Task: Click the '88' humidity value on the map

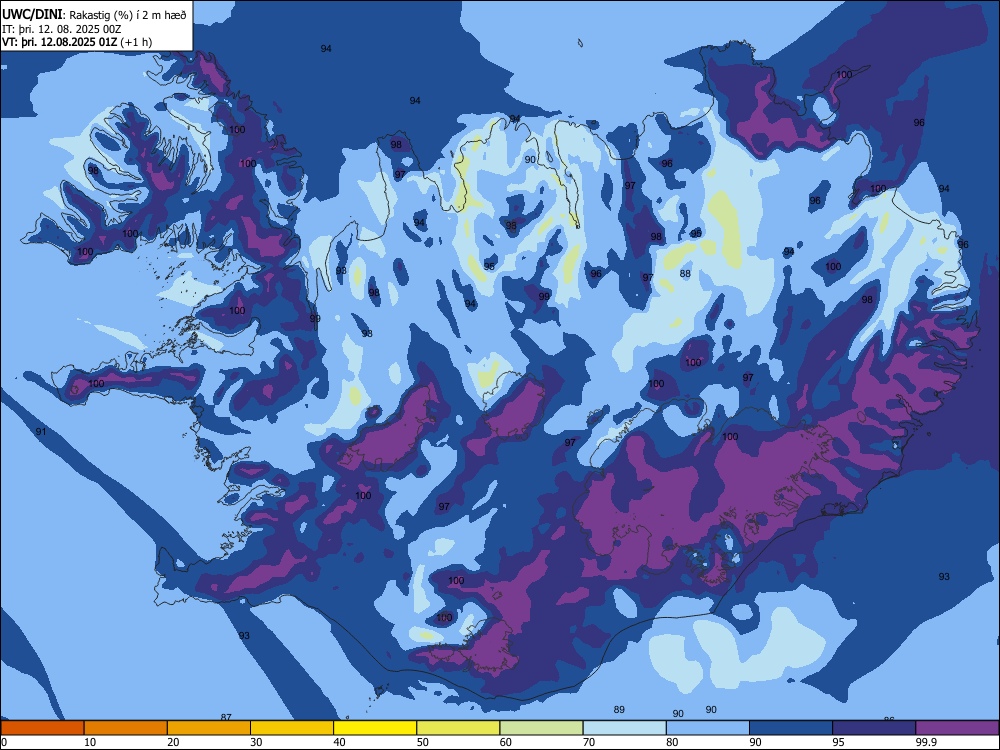Action: (685, 274)
